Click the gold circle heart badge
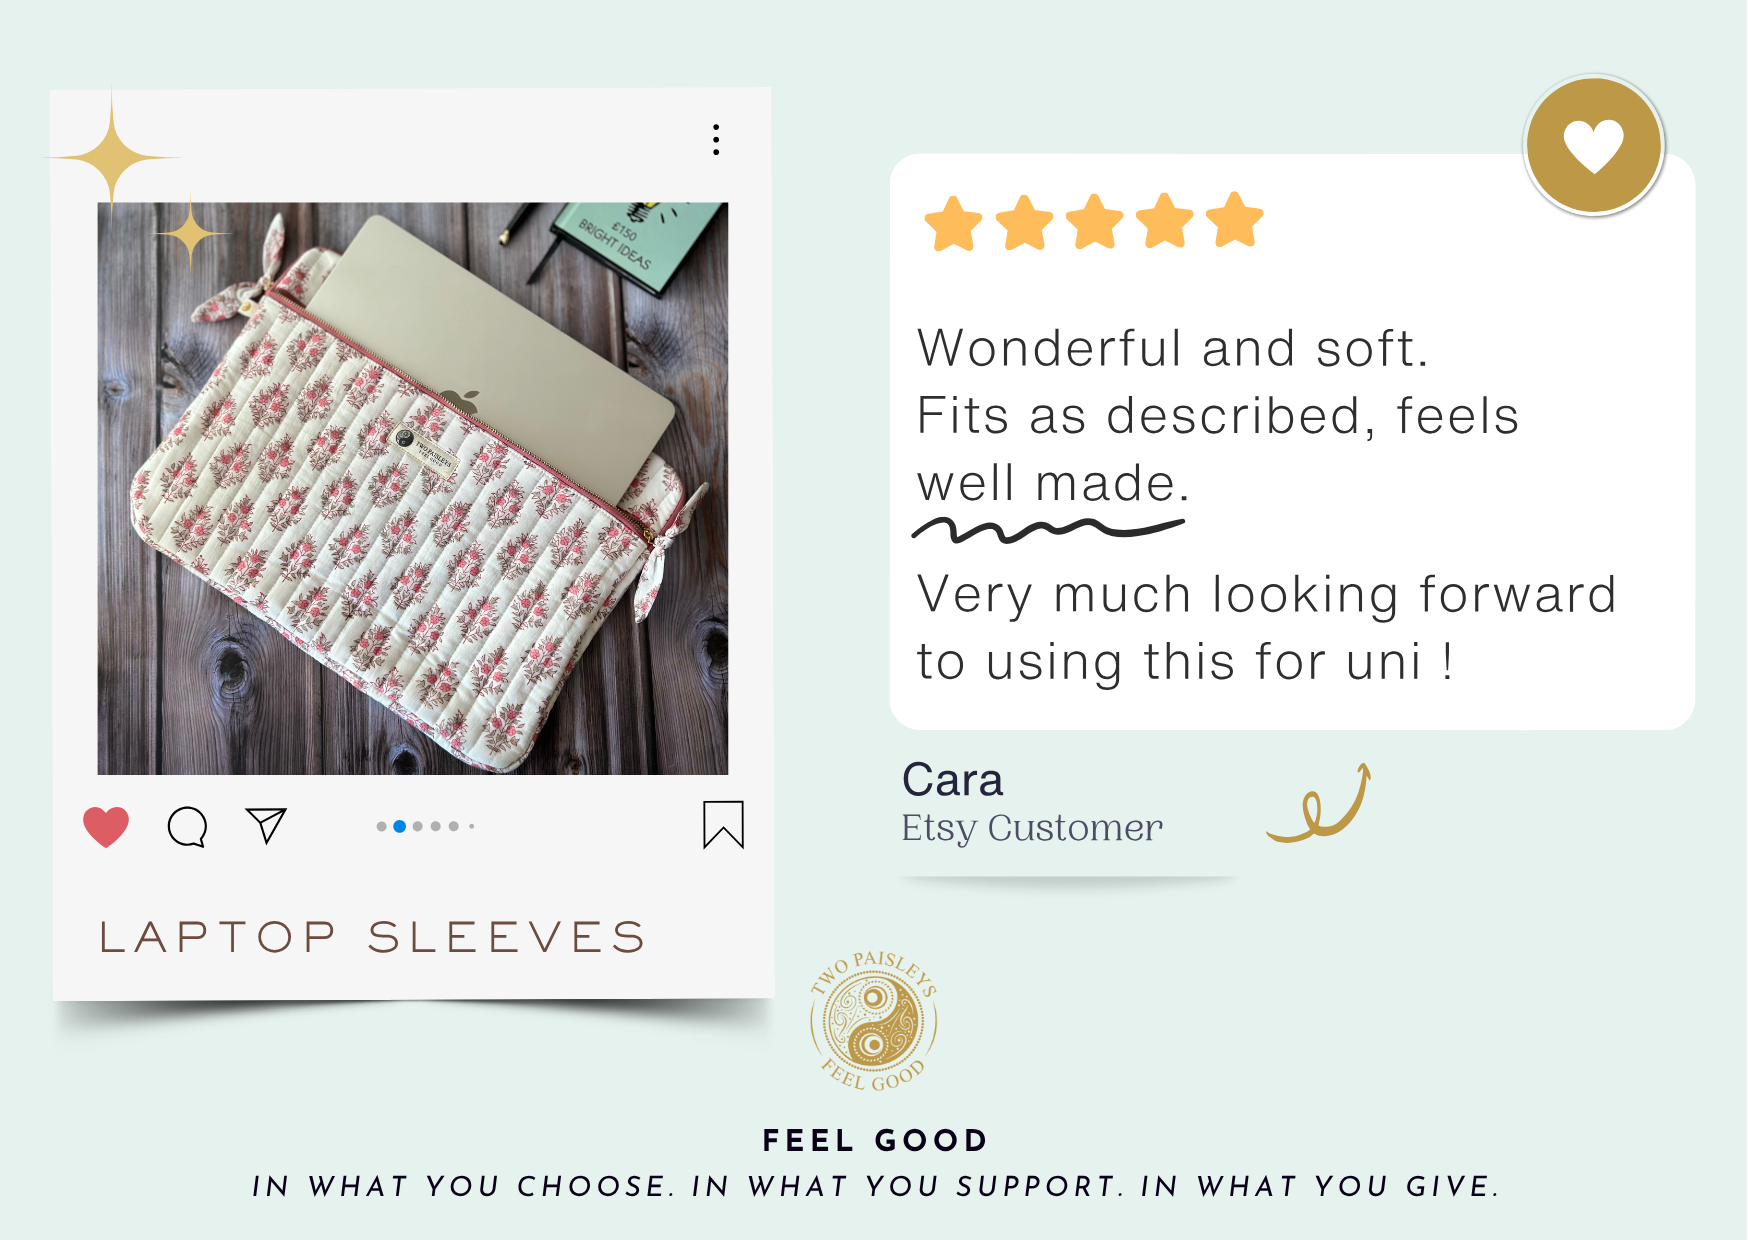Image resolution: width=1748 pixels, height=1240 pixels. tap(1593, 146)
